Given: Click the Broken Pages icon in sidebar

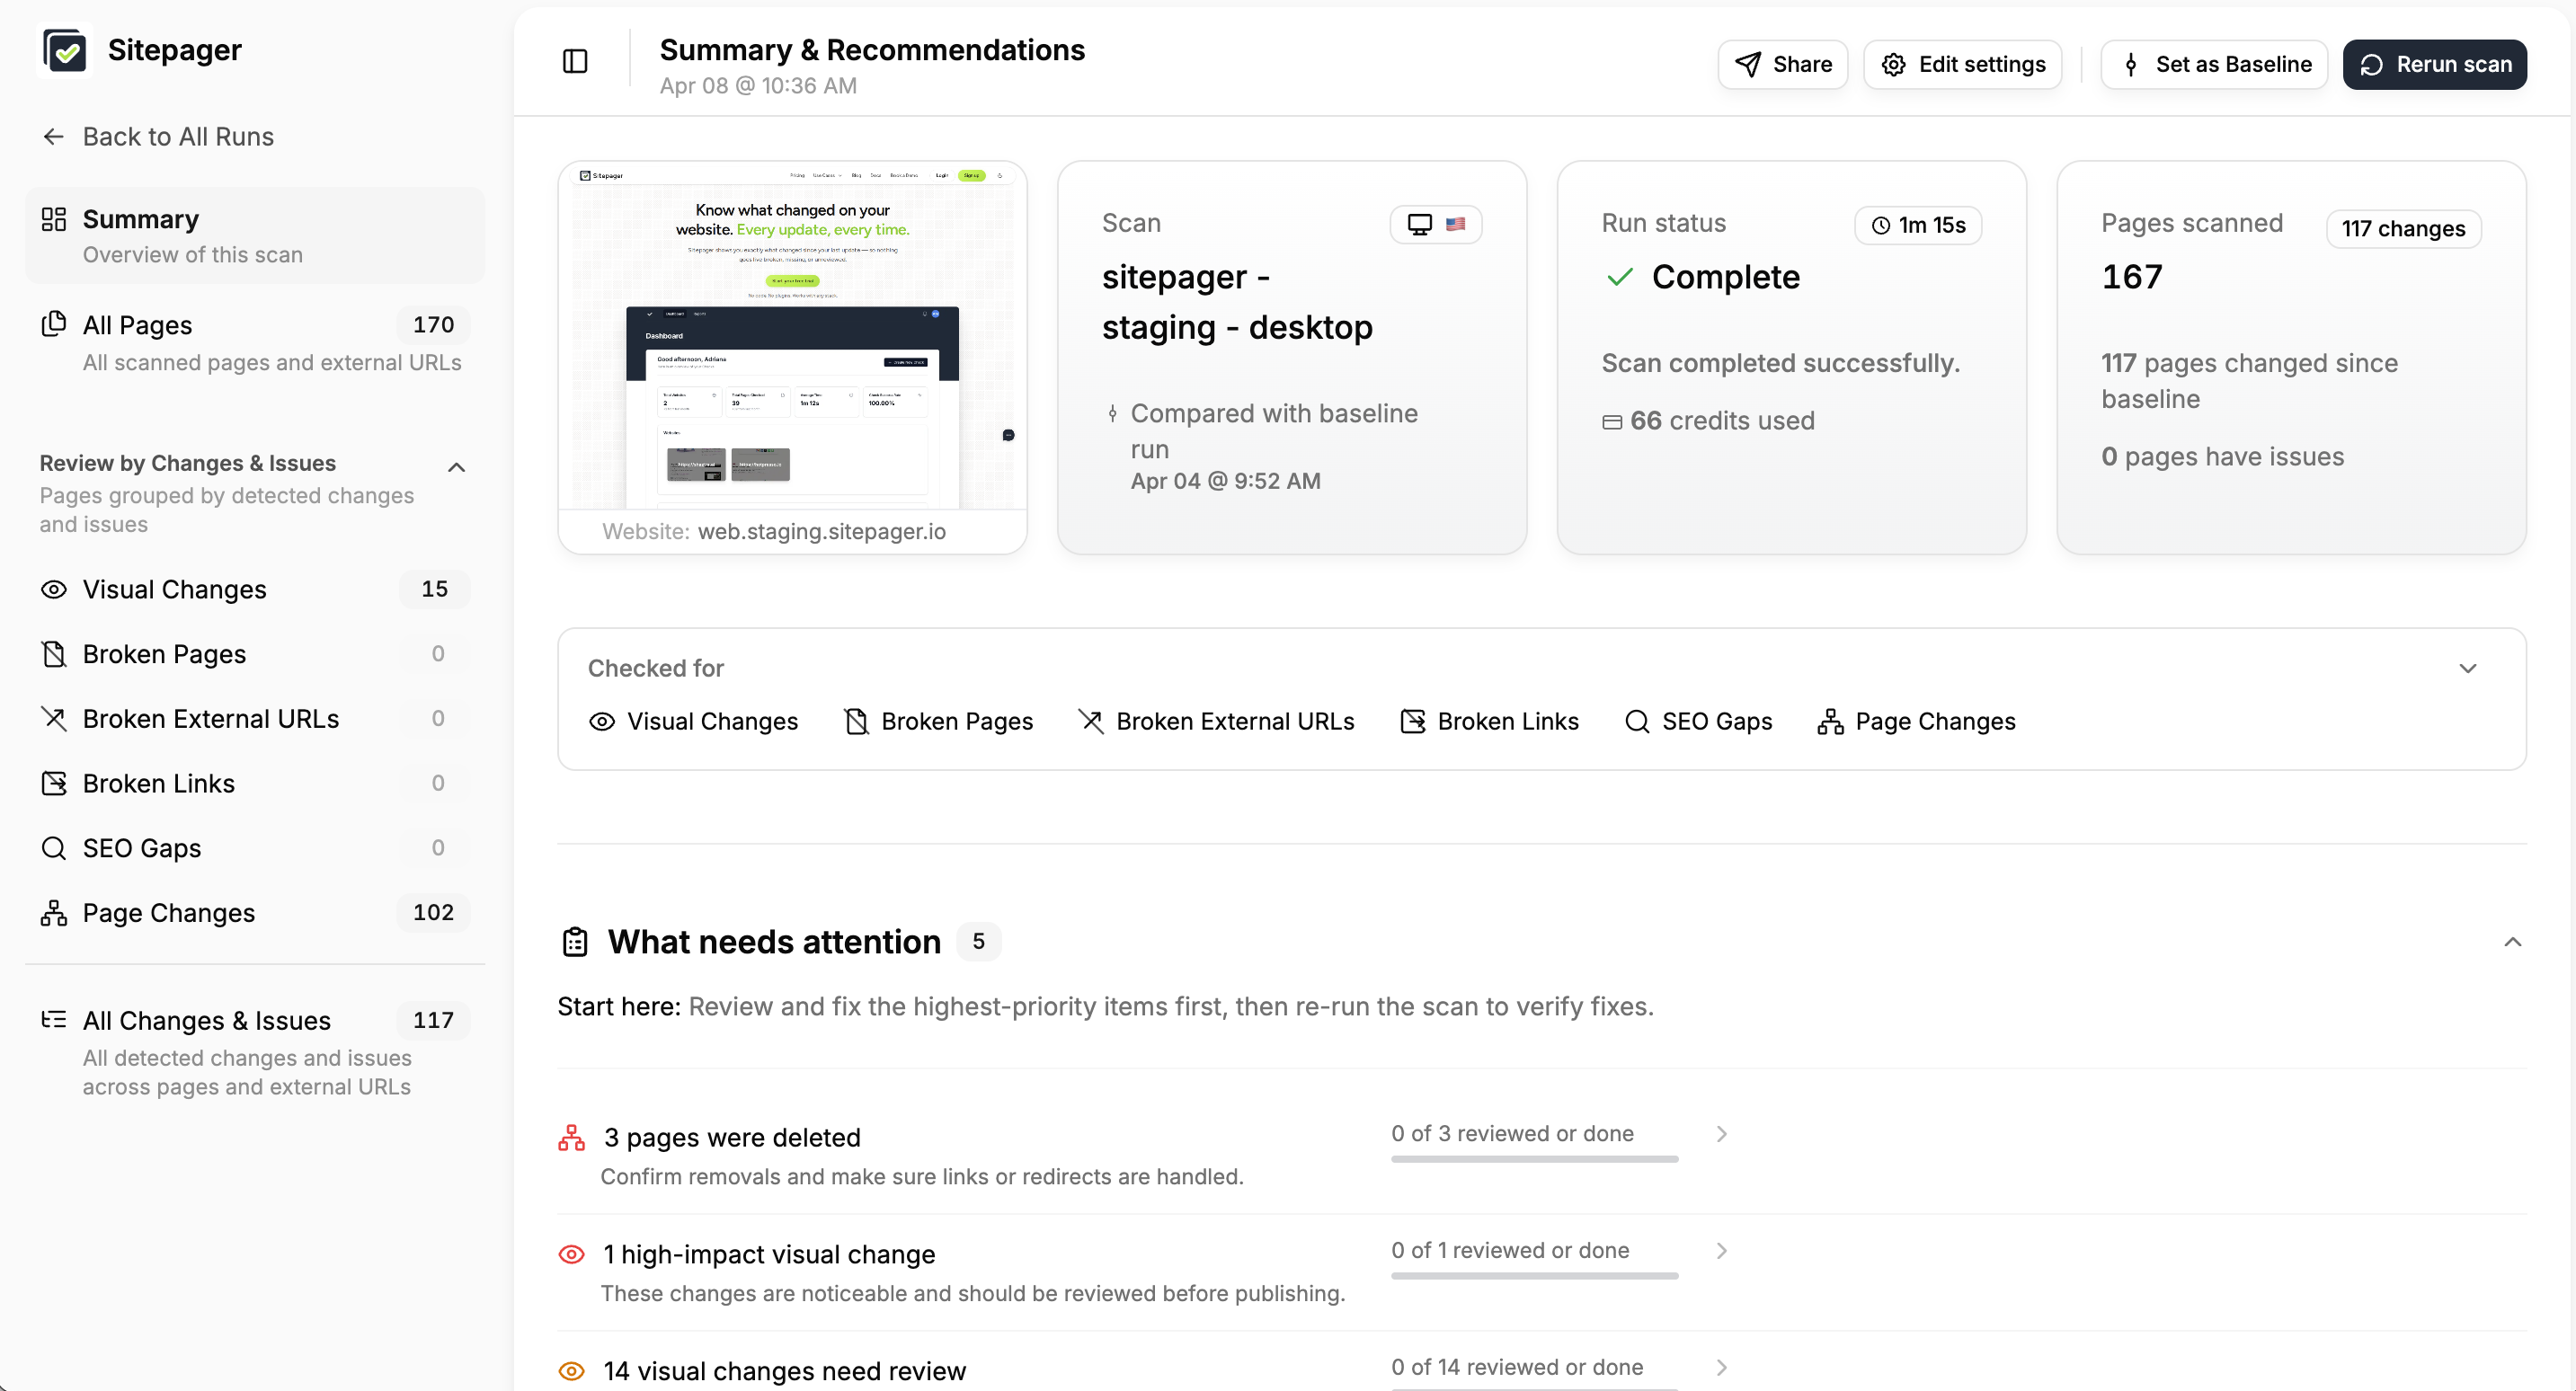Looking at the screenshot, I should (53, 653).
